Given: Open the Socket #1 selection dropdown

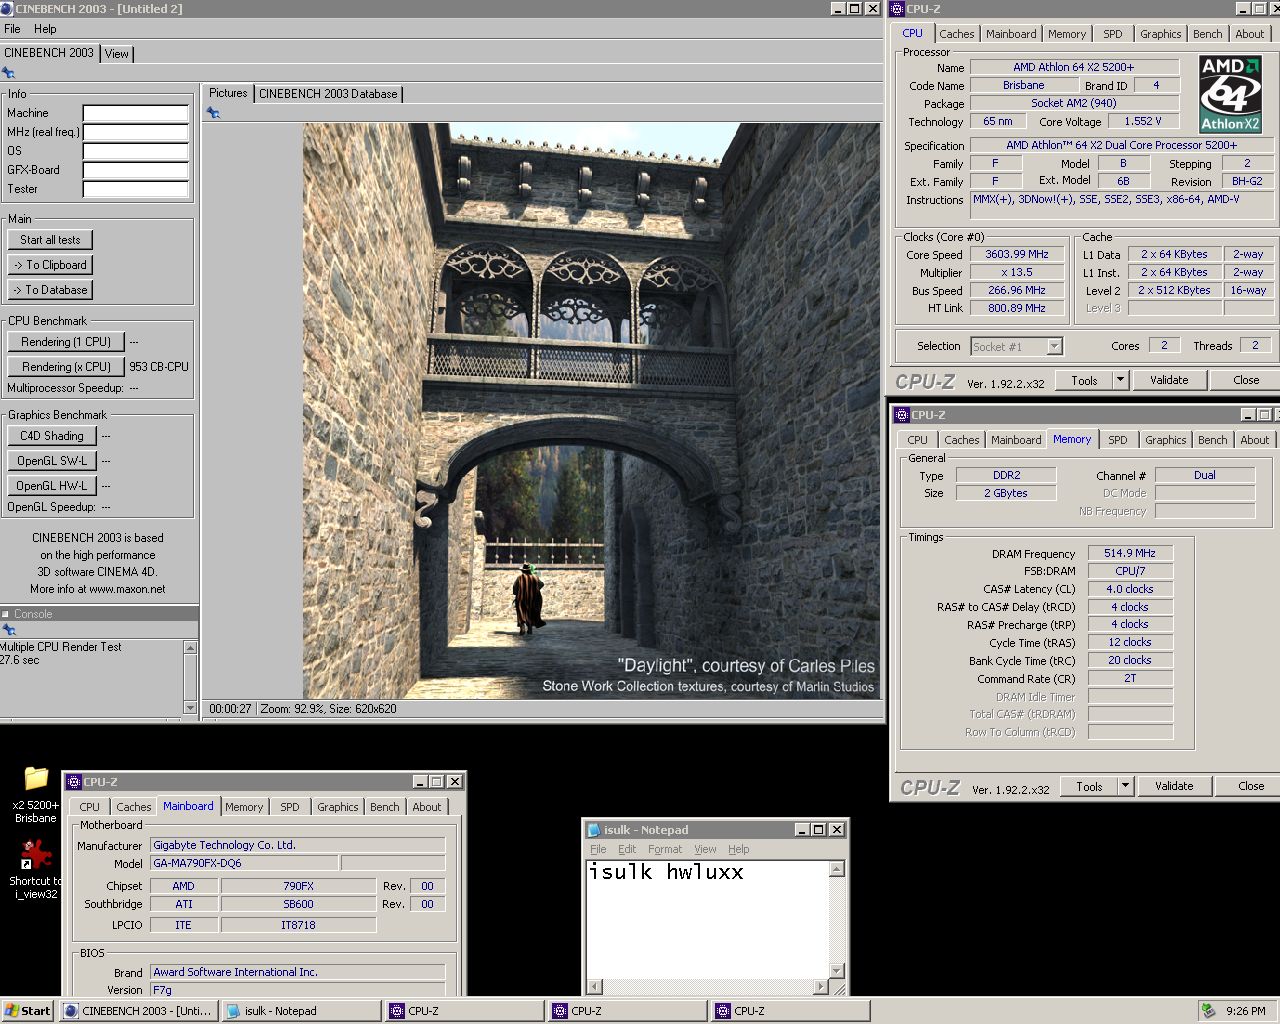Looking at the screenshot, I should tap(1054, 346).
